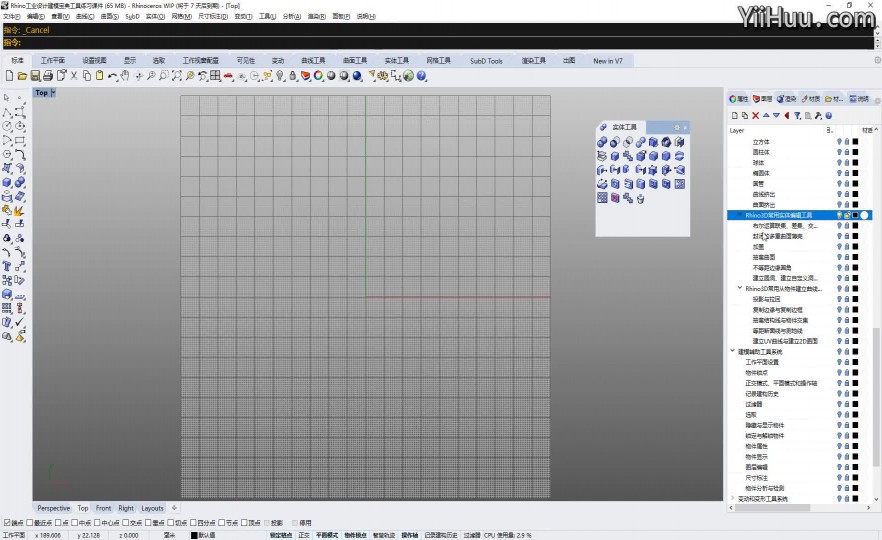This screenshot has width=882, height=540.
Task: Toggle 平面模式 in status bar
Action: pyautogui.click(x=326, y=535)
